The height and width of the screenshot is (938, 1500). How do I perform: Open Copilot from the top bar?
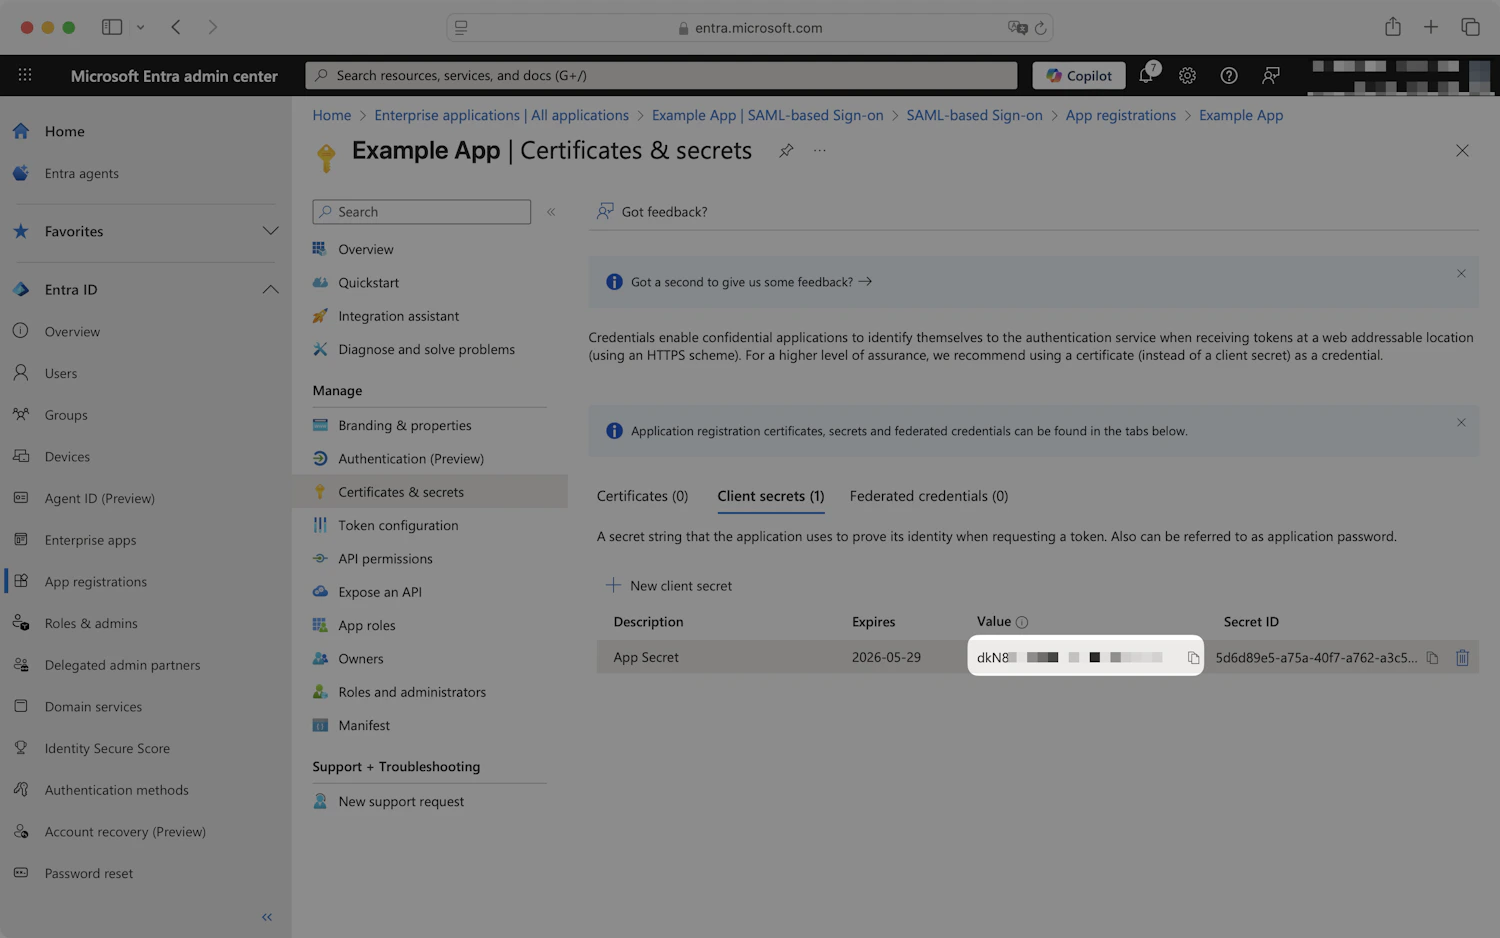coord(1079,75)
